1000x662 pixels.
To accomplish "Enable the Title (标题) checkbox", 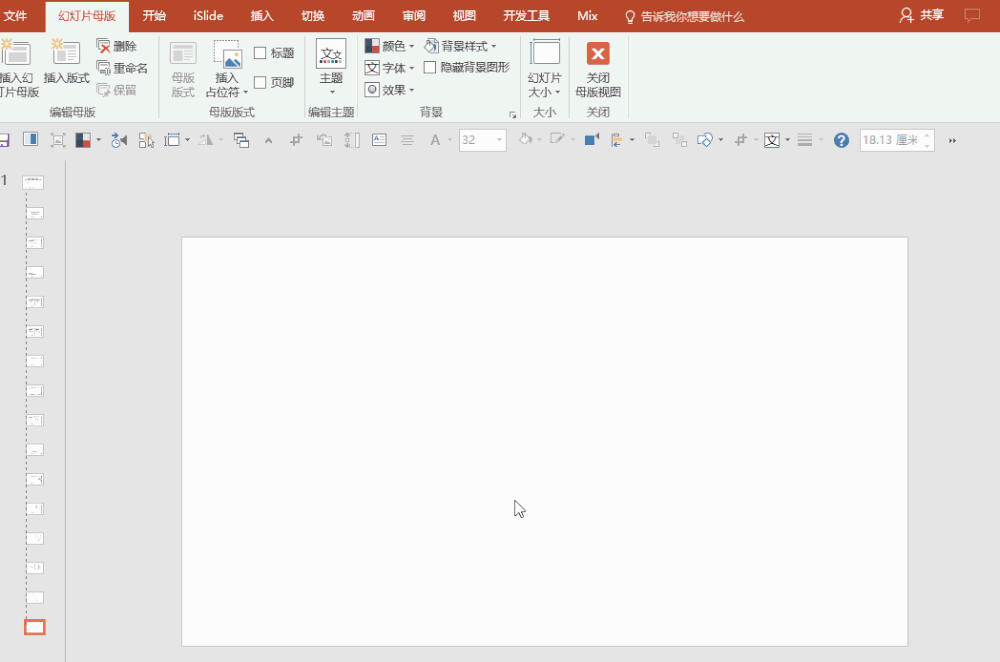I will pyautogui.click(x=260, y=53).
